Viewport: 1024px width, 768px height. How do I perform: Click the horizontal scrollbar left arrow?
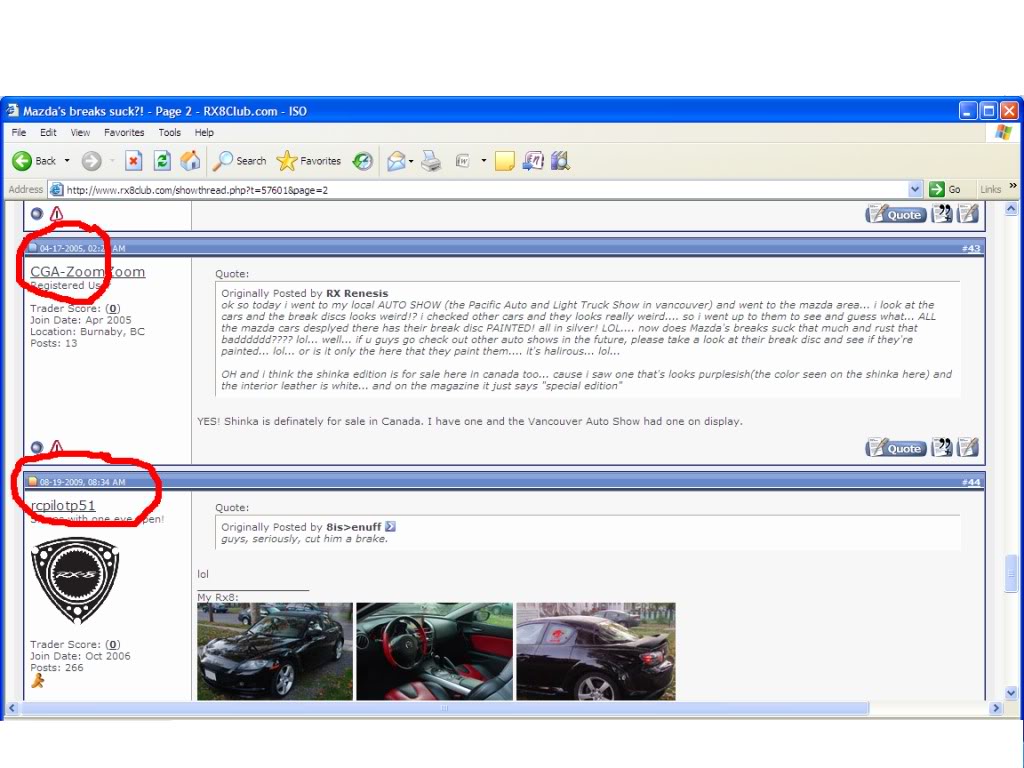click(x=12, y=708)
